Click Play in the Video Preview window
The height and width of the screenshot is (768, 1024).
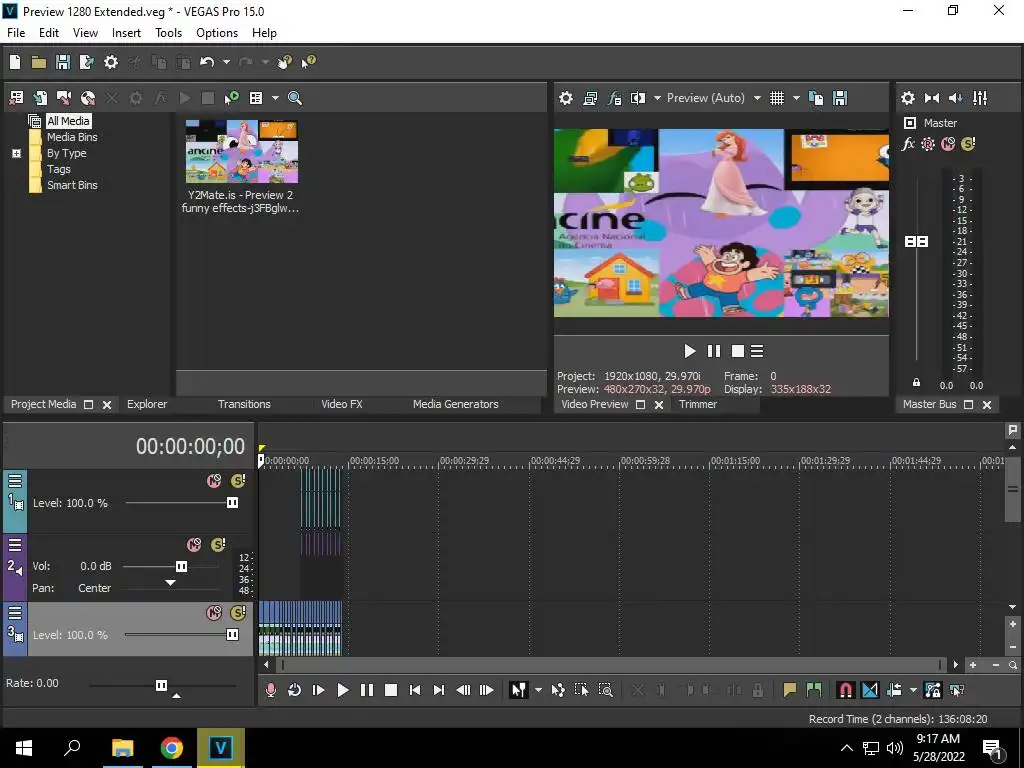690,351
